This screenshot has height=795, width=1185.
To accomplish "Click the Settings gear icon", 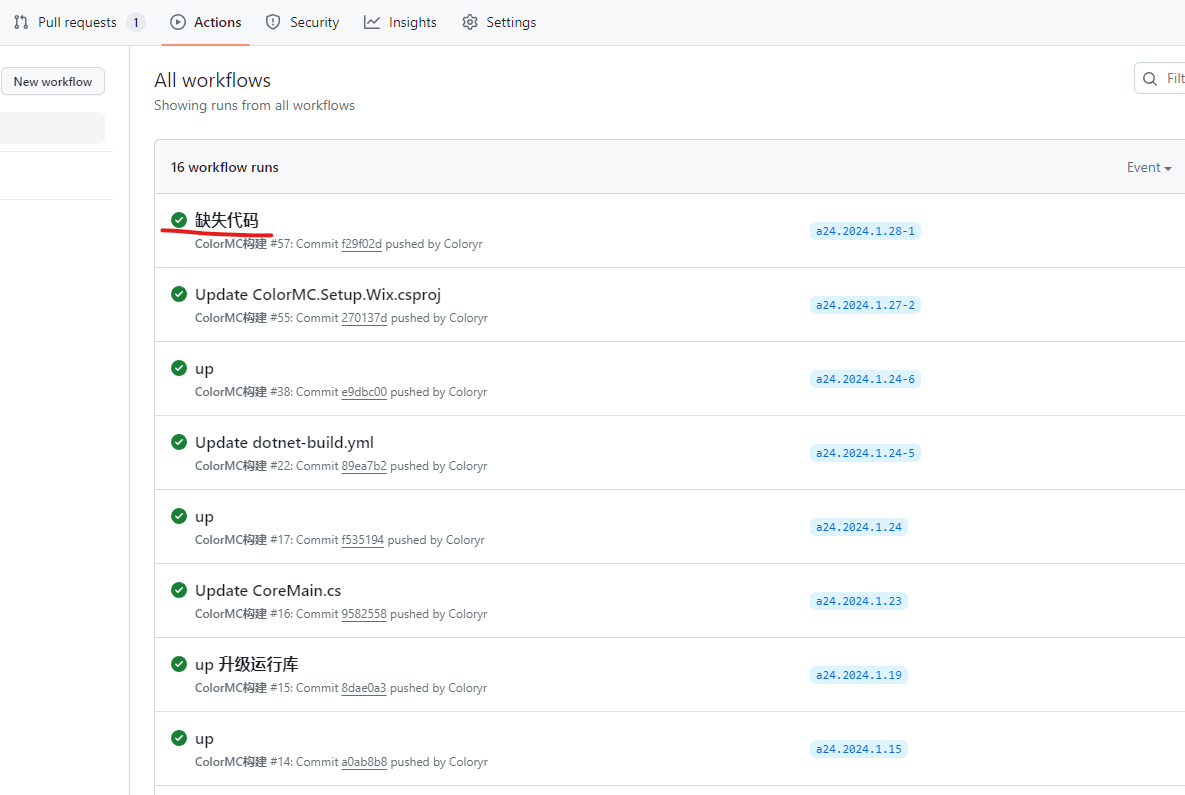I will pyautogui.click(x=470, y=22).
